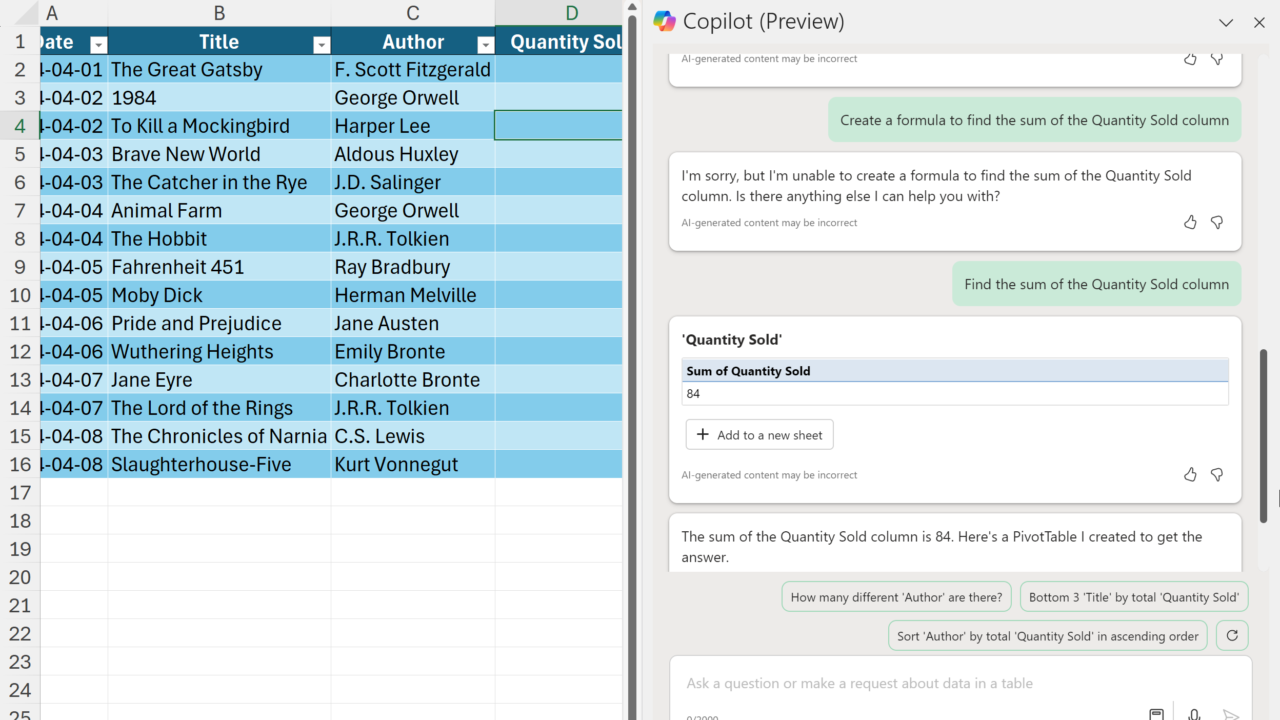Collapse the Copilot pane with the chevron
The width and height of the screenshot is (1280, 720).
(x=1226, y=22)
